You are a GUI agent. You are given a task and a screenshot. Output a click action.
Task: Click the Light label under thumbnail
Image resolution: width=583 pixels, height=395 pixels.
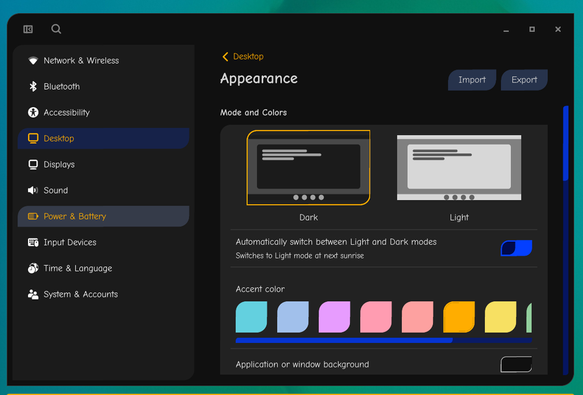pyautogui.click(x=459, y=218)
